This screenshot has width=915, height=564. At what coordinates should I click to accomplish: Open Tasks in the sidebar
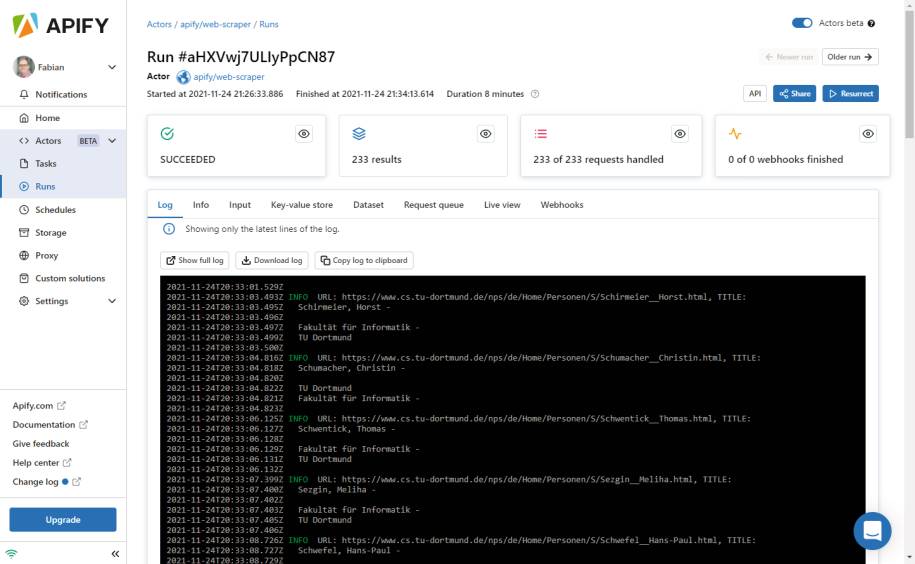point(46,163)
